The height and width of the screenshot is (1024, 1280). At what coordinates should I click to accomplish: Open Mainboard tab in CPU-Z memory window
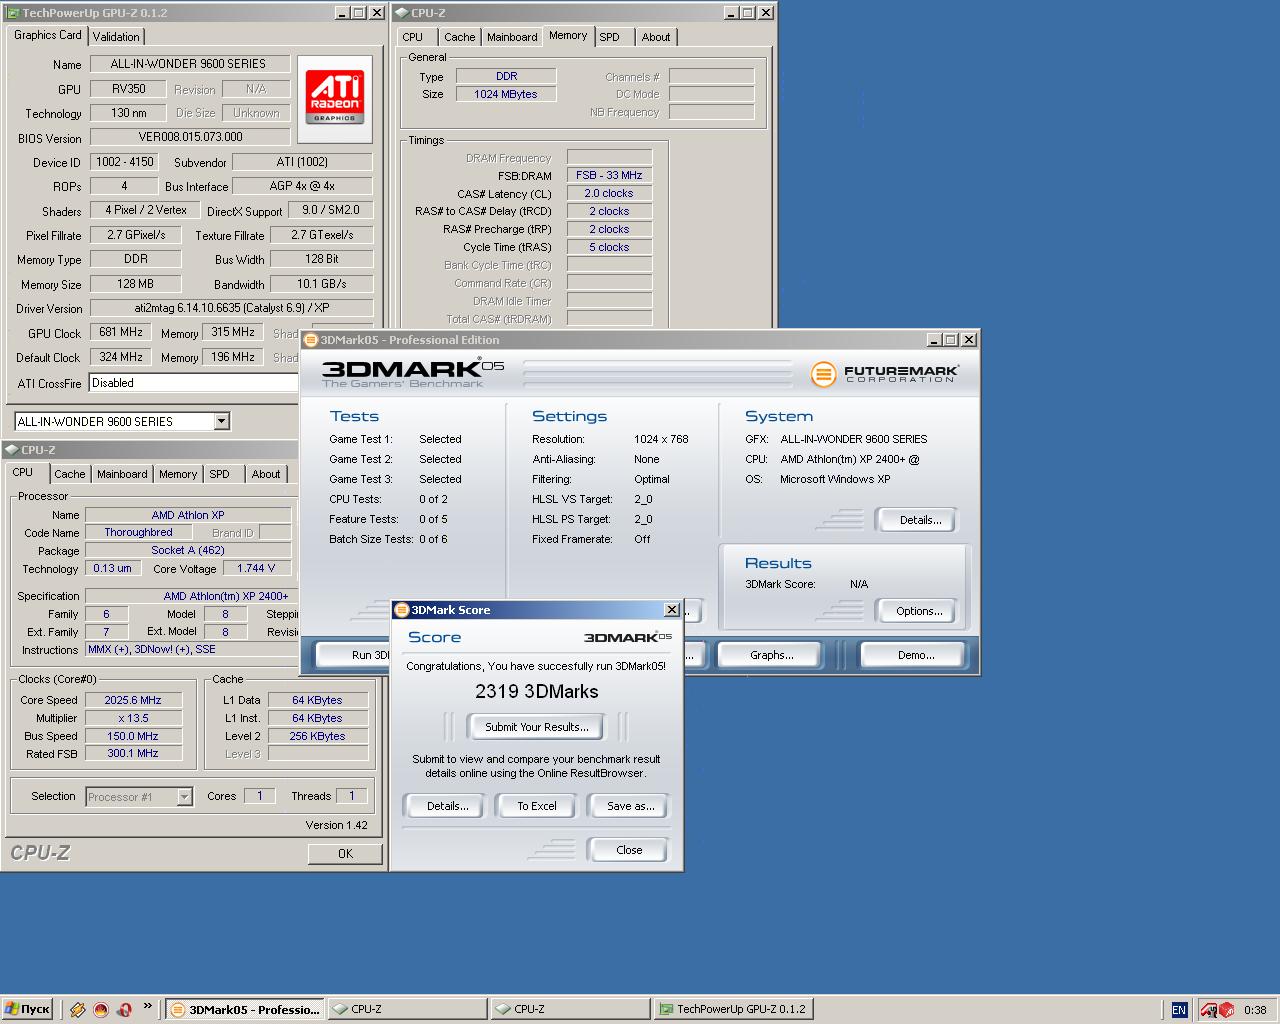tap(512, 37)
